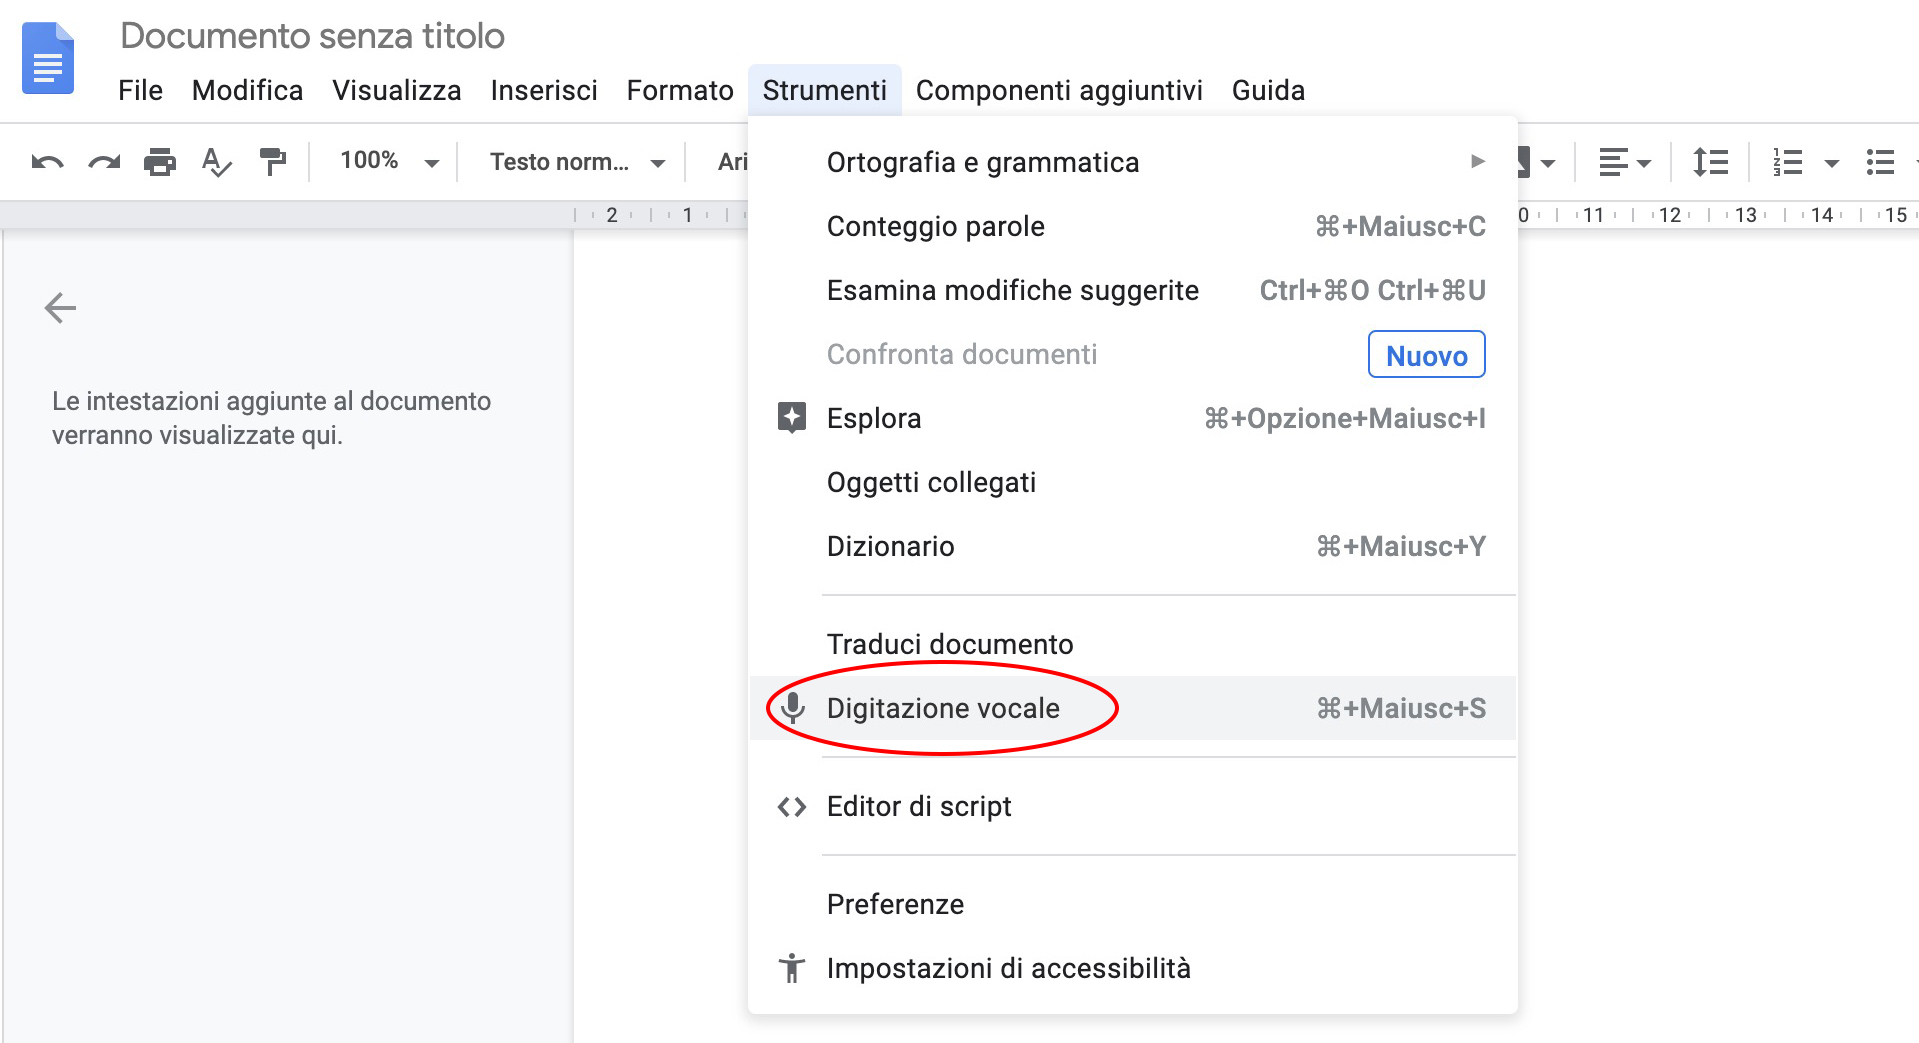Screen dimensions: 1919x1043
Task: Open the Guida menu
Action: click(1267, 90)
